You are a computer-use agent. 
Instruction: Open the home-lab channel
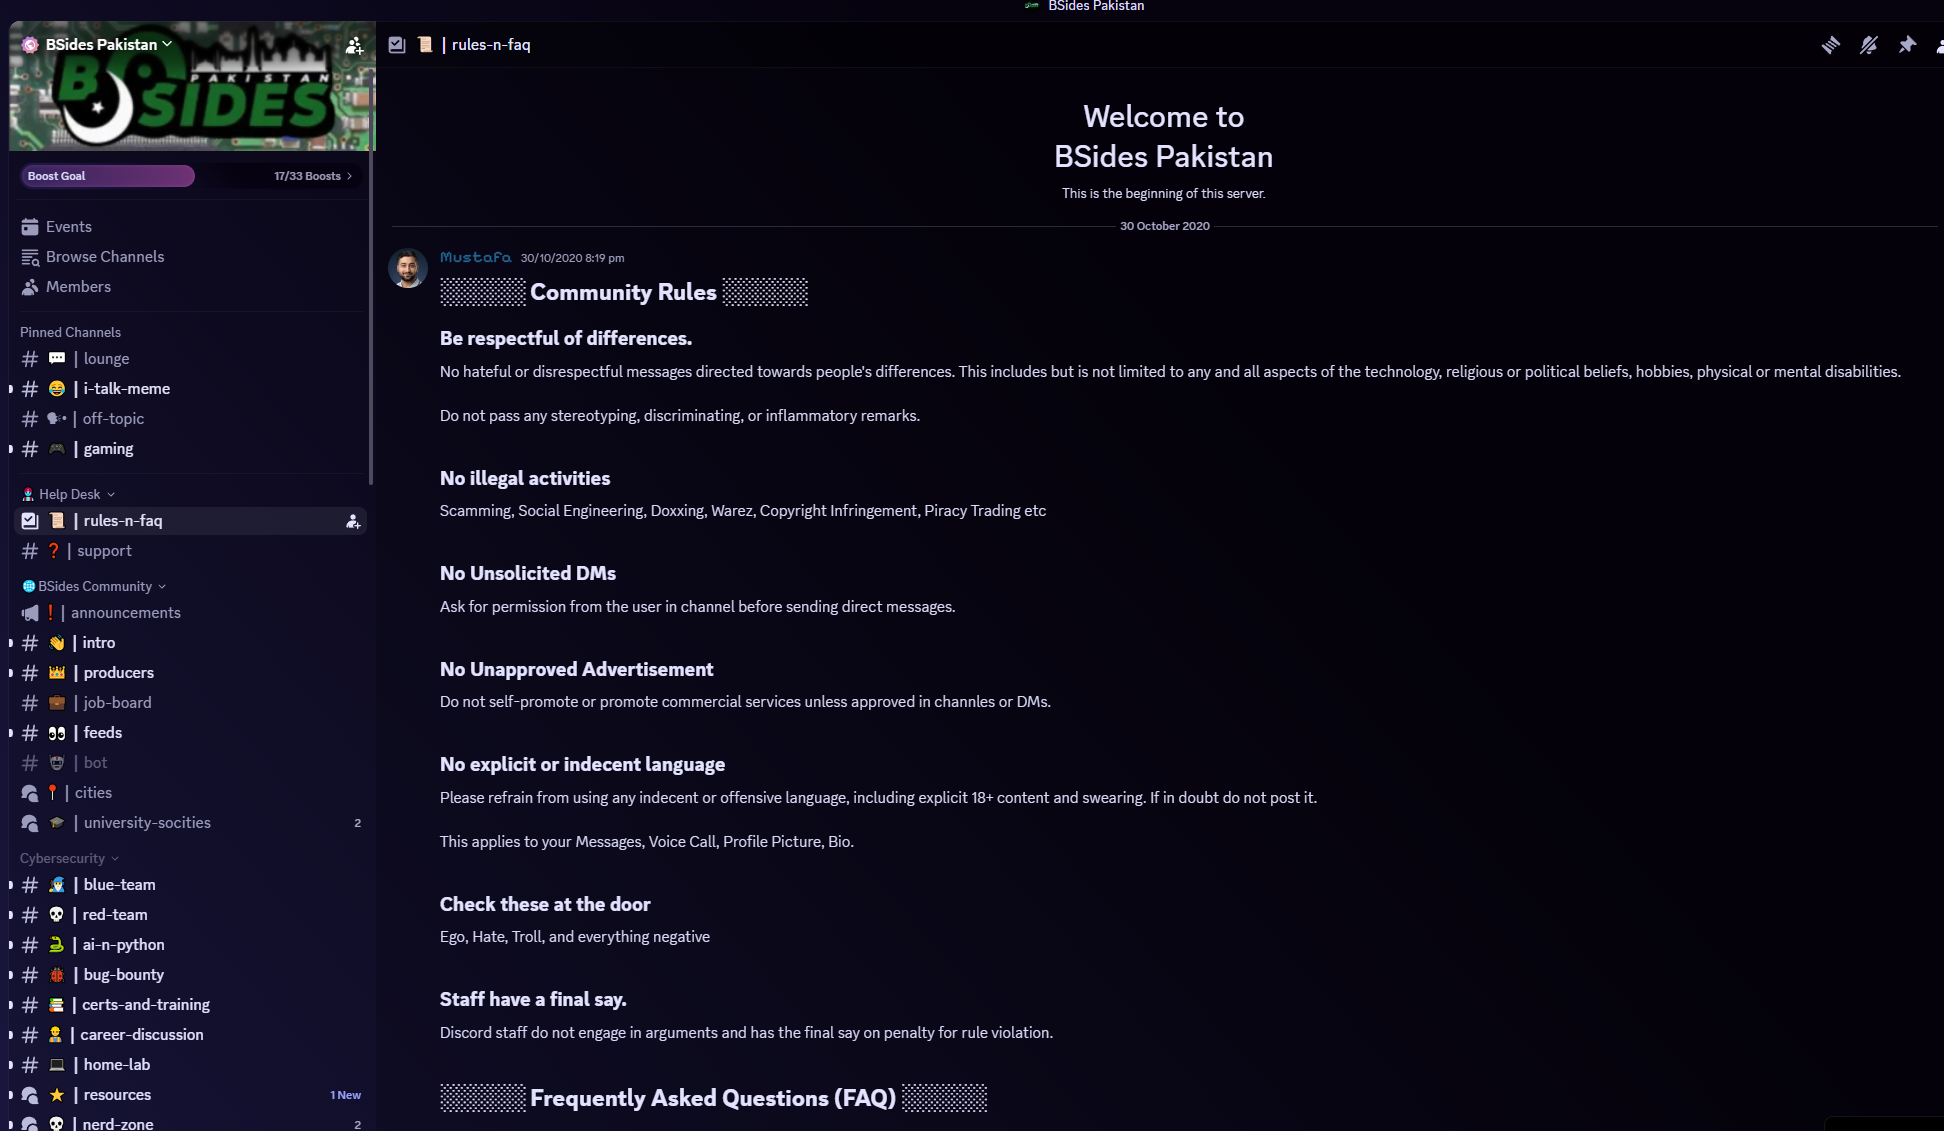pyautogui.click(x=188, y=1065)
